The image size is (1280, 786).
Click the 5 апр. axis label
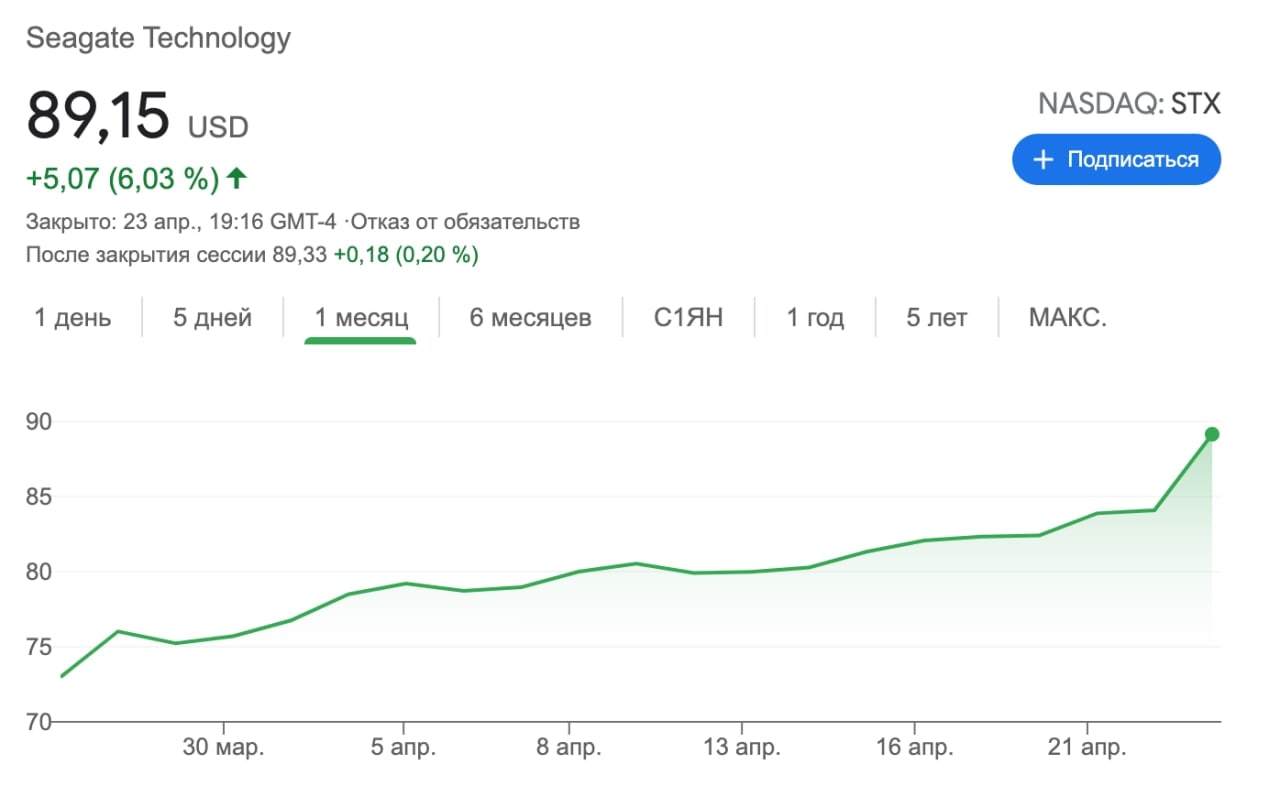(x=403, y=747)
